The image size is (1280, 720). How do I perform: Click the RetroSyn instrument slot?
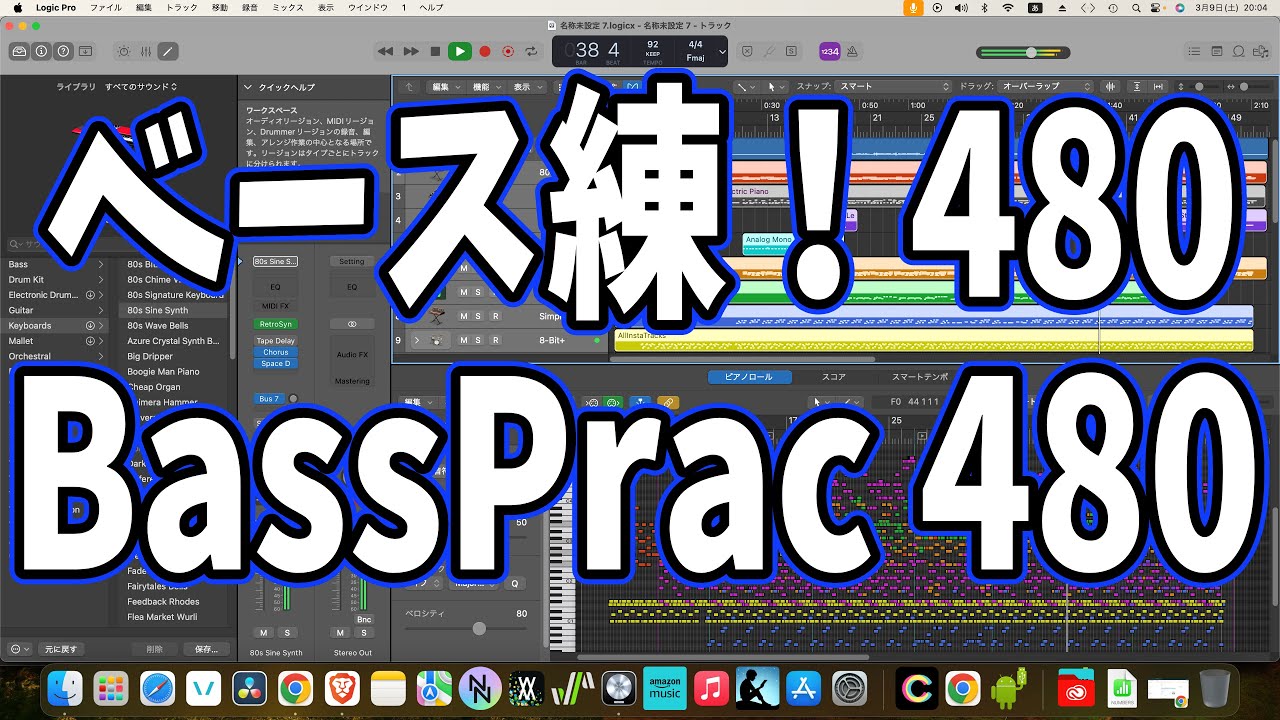[275, 324]
